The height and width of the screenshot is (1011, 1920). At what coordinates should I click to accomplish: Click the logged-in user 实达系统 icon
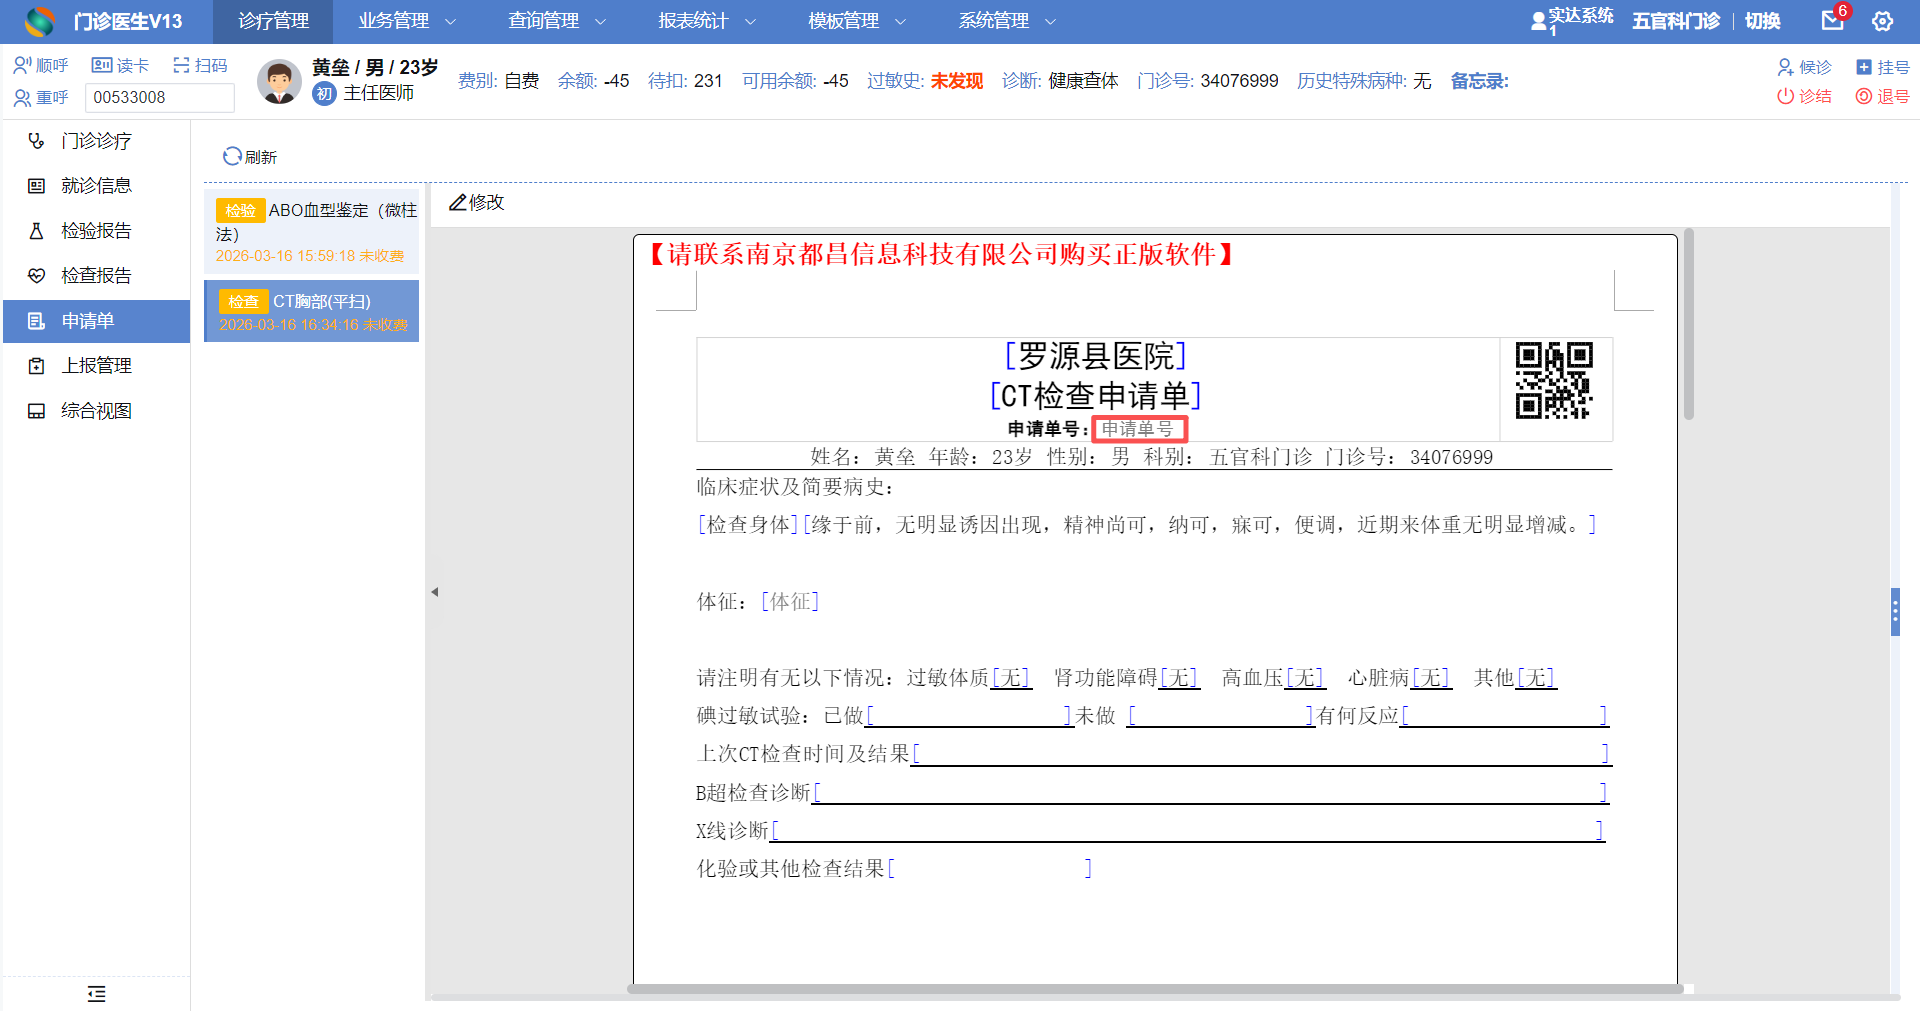pyautogui.click(x=1539, y=21)
